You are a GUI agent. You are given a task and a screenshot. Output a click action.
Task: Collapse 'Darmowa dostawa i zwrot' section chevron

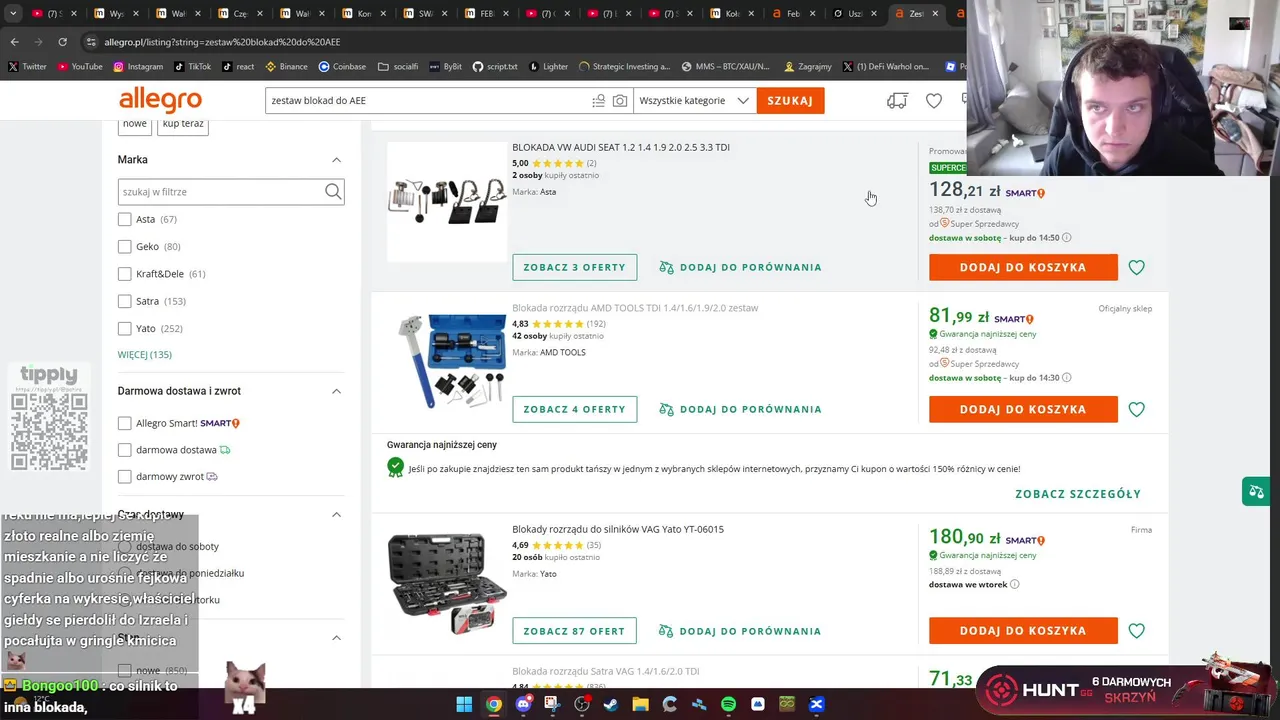point(336,391)
